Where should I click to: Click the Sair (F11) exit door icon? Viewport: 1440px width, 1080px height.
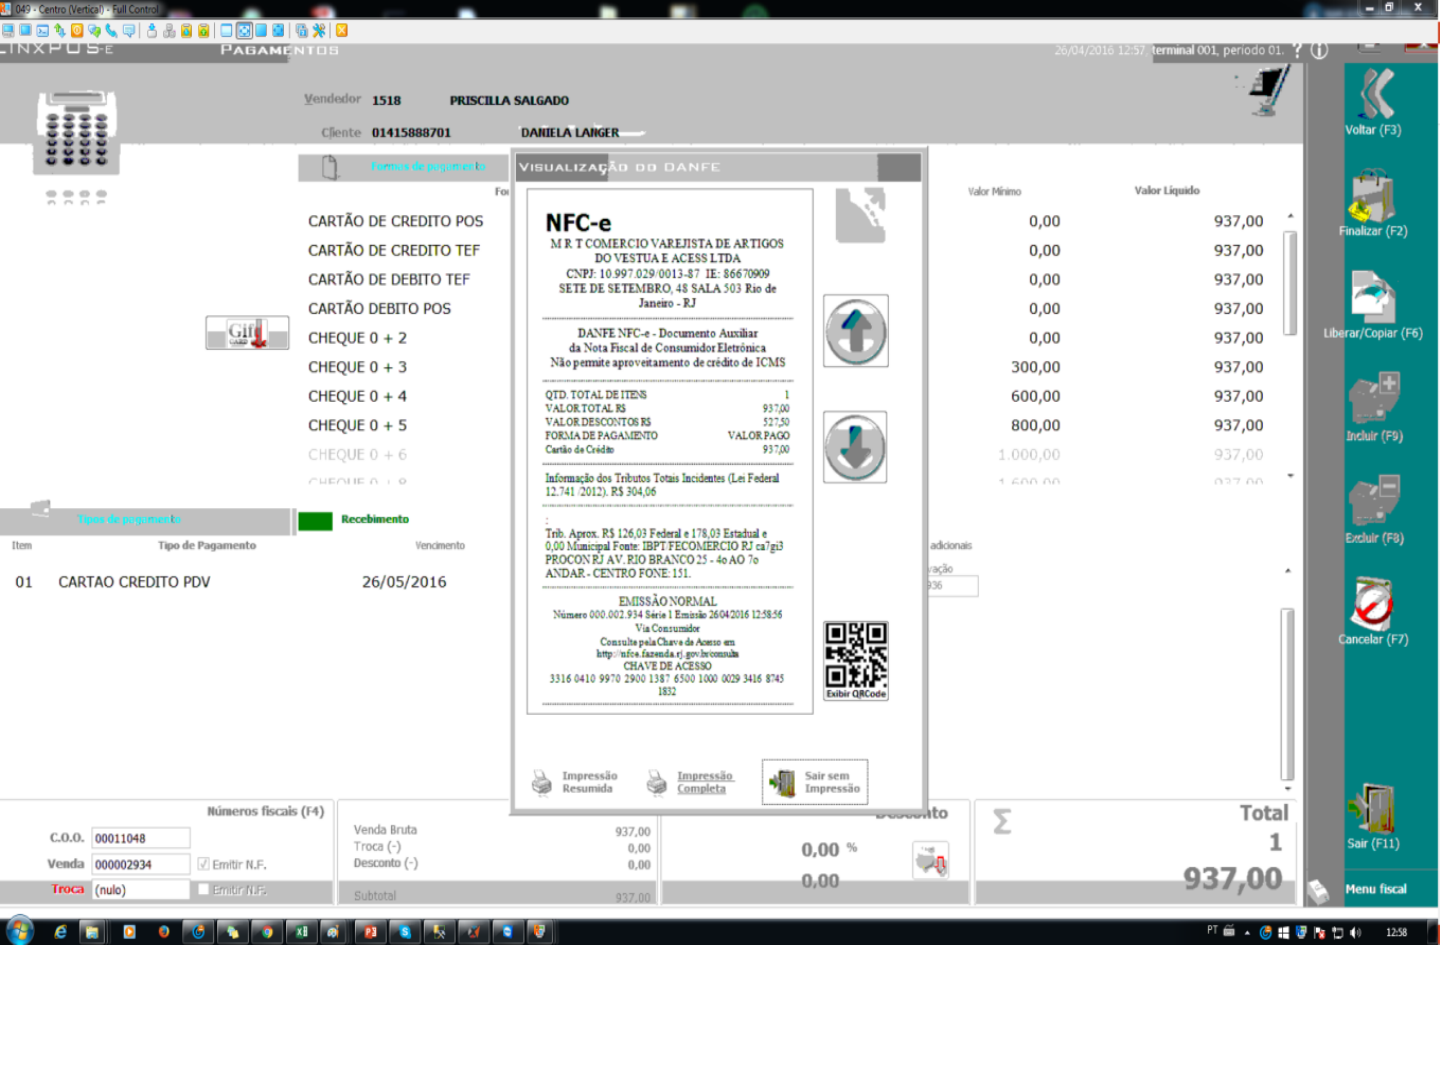[x=1372, y=808]
